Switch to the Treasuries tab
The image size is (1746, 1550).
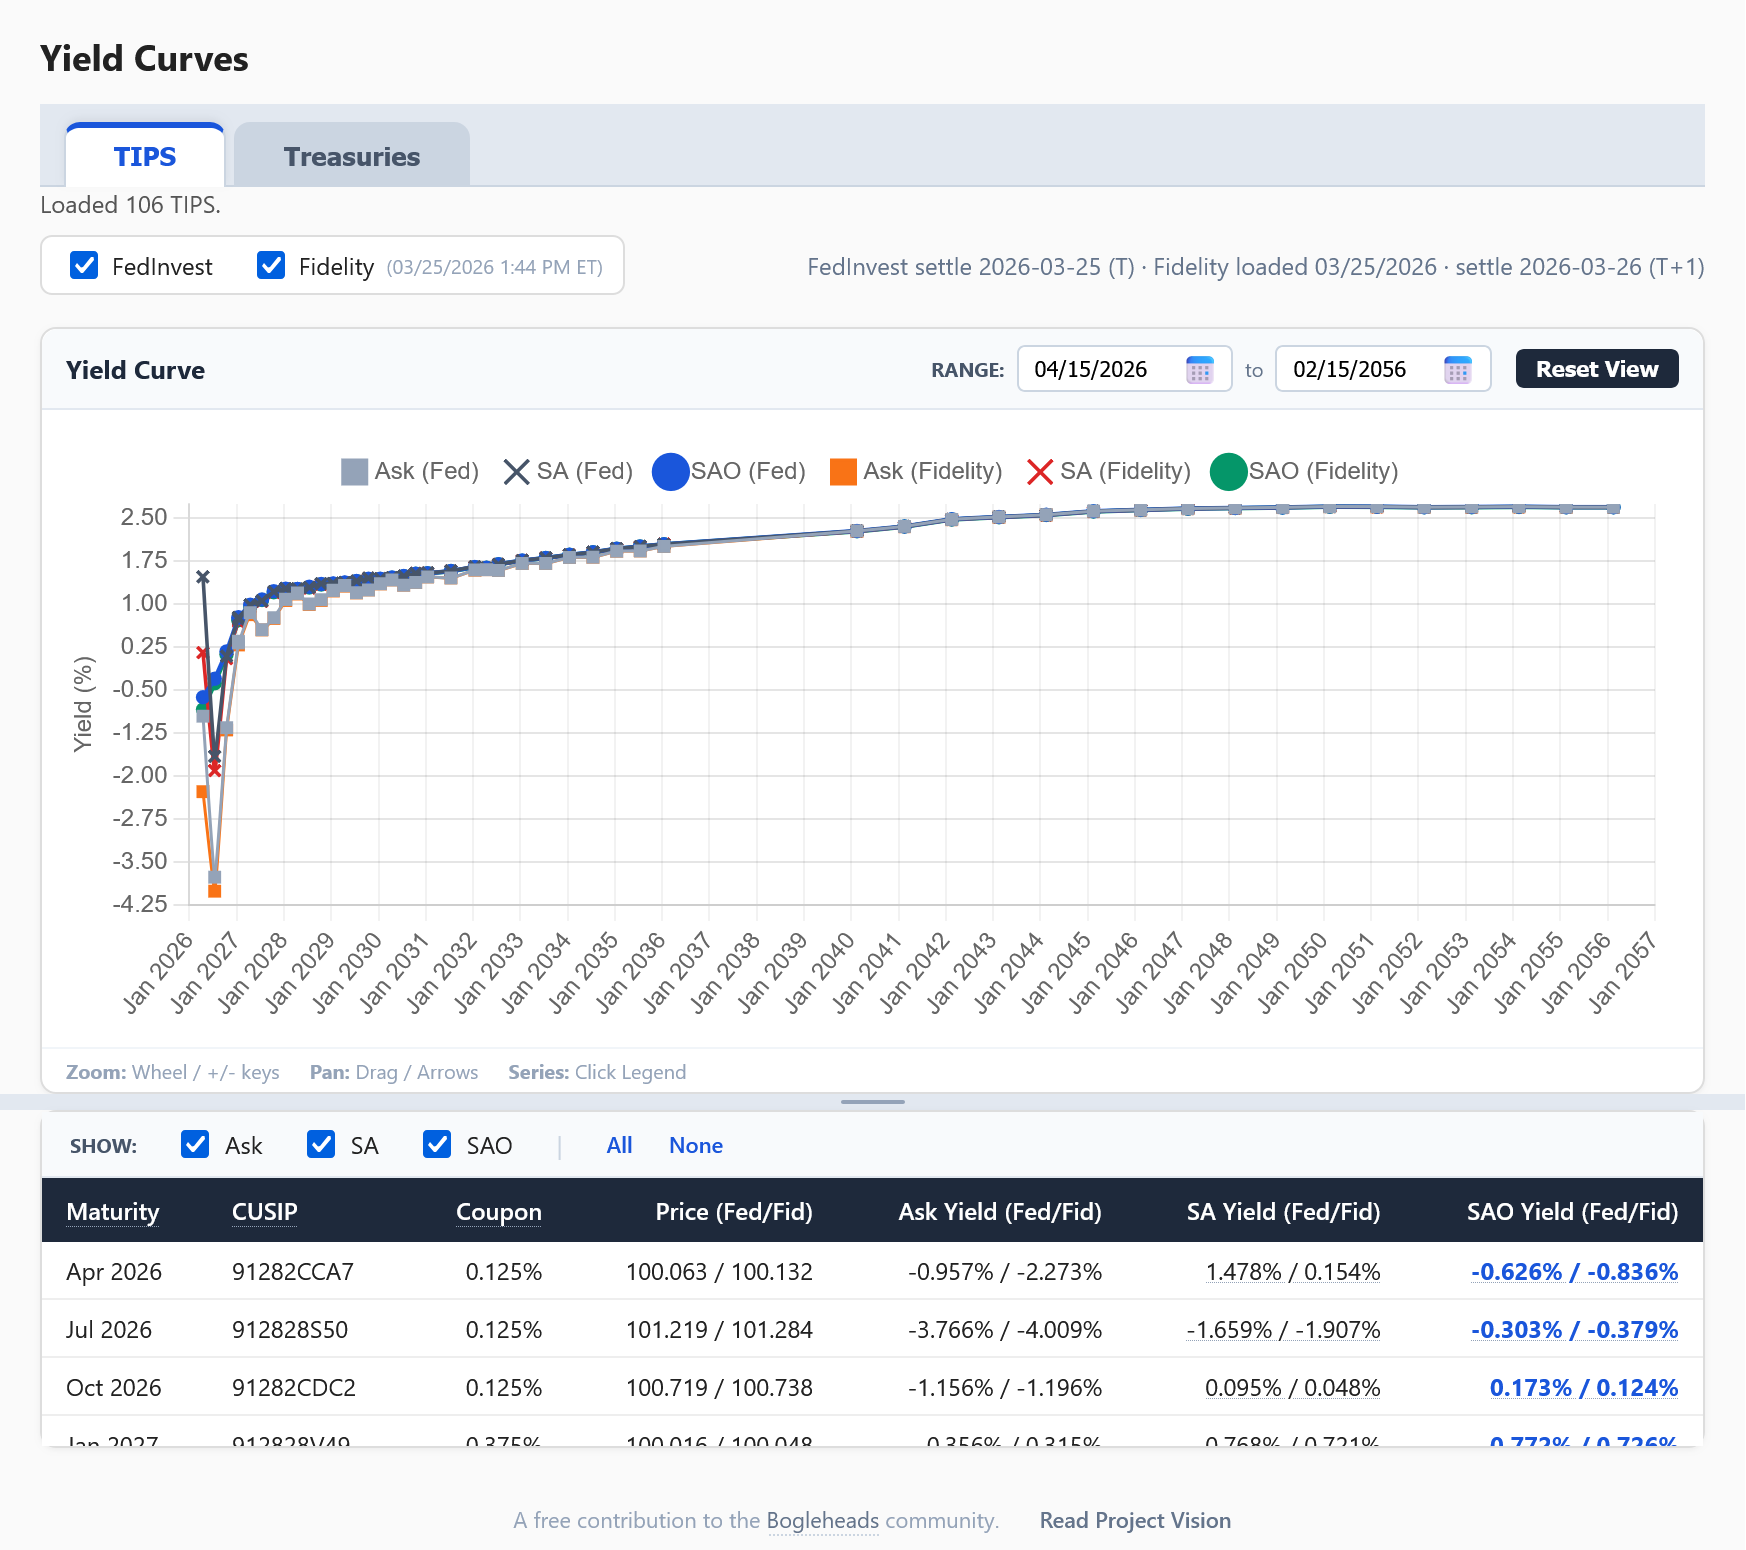[352, 156]
